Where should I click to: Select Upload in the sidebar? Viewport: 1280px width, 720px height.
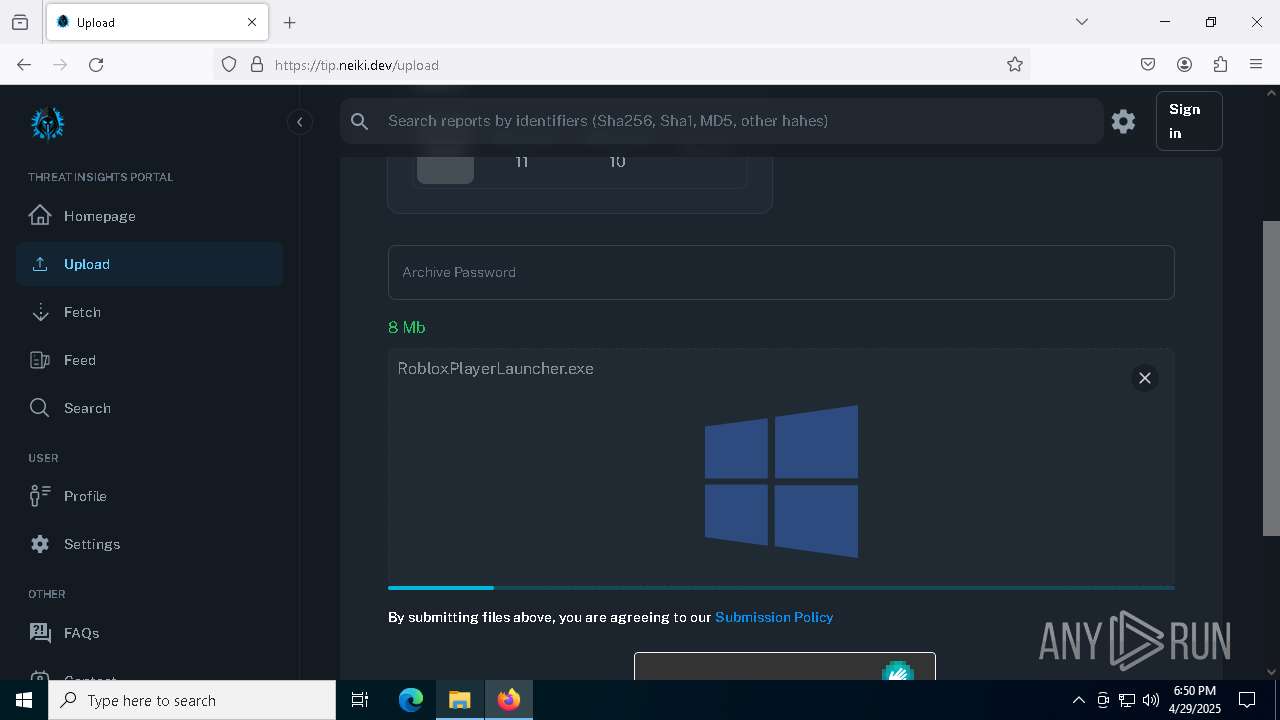point(149,264)
